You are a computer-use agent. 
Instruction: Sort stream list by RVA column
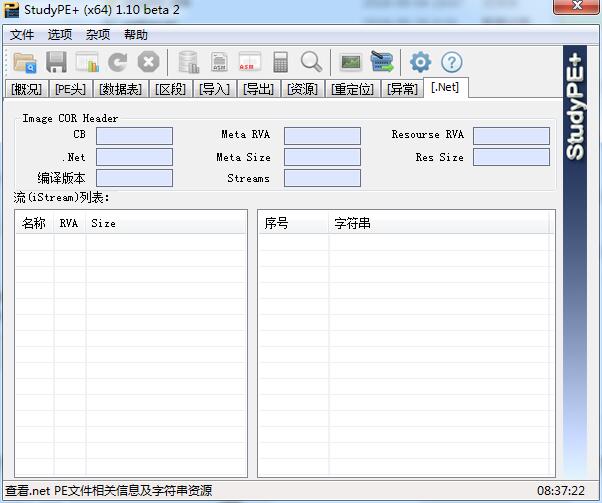click(69, 223)
